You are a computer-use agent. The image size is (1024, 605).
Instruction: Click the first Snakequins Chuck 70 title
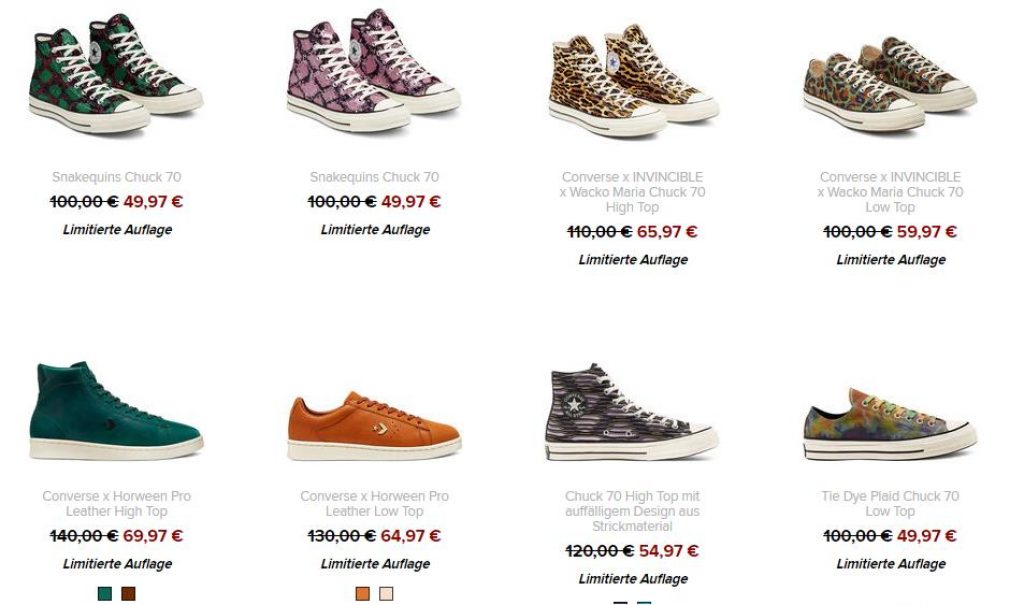[x=117, y=177]
